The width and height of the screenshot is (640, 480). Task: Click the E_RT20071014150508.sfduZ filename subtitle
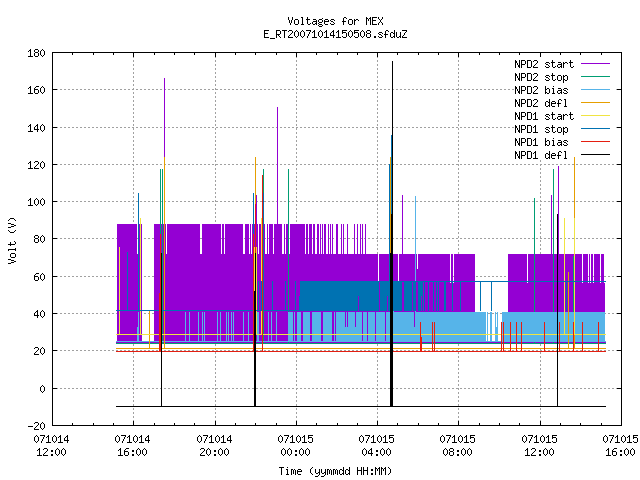[336, 34]
